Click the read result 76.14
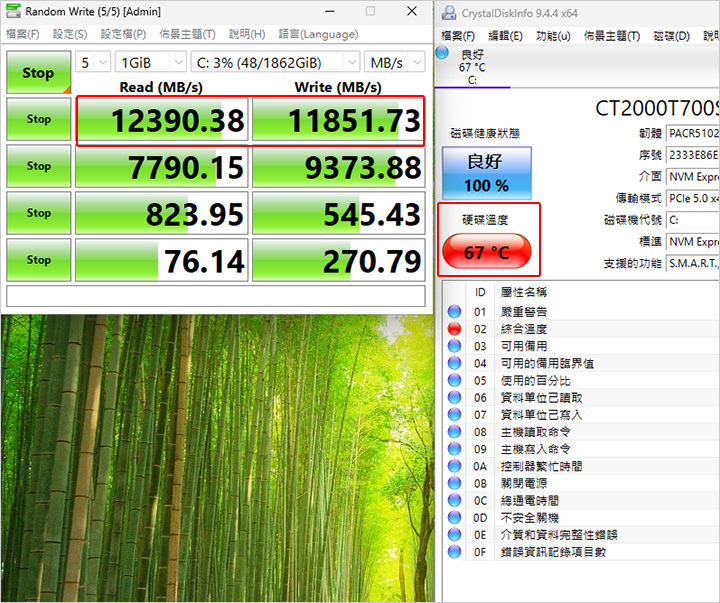The width and height of the screenshot is (720, 603). [x=162, y=260]
